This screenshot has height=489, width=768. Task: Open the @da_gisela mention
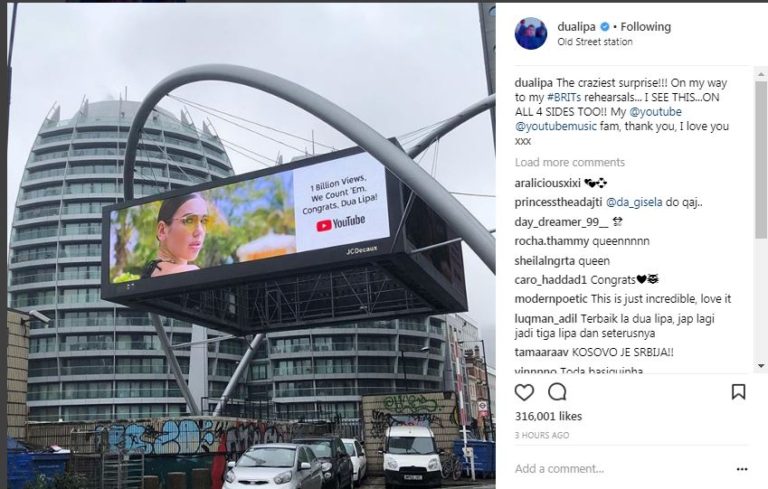point(634,202)
